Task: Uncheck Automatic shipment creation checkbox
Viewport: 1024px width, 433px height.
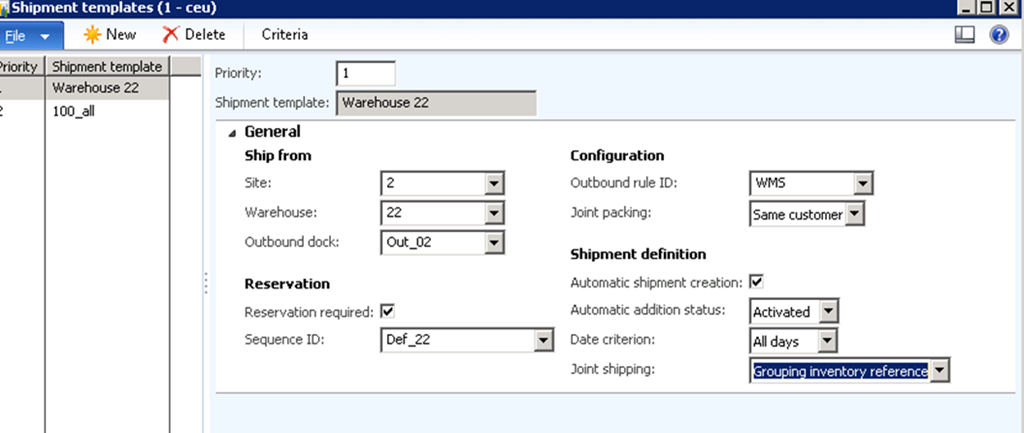Action: pyautogui.click(x=756, y=282)
